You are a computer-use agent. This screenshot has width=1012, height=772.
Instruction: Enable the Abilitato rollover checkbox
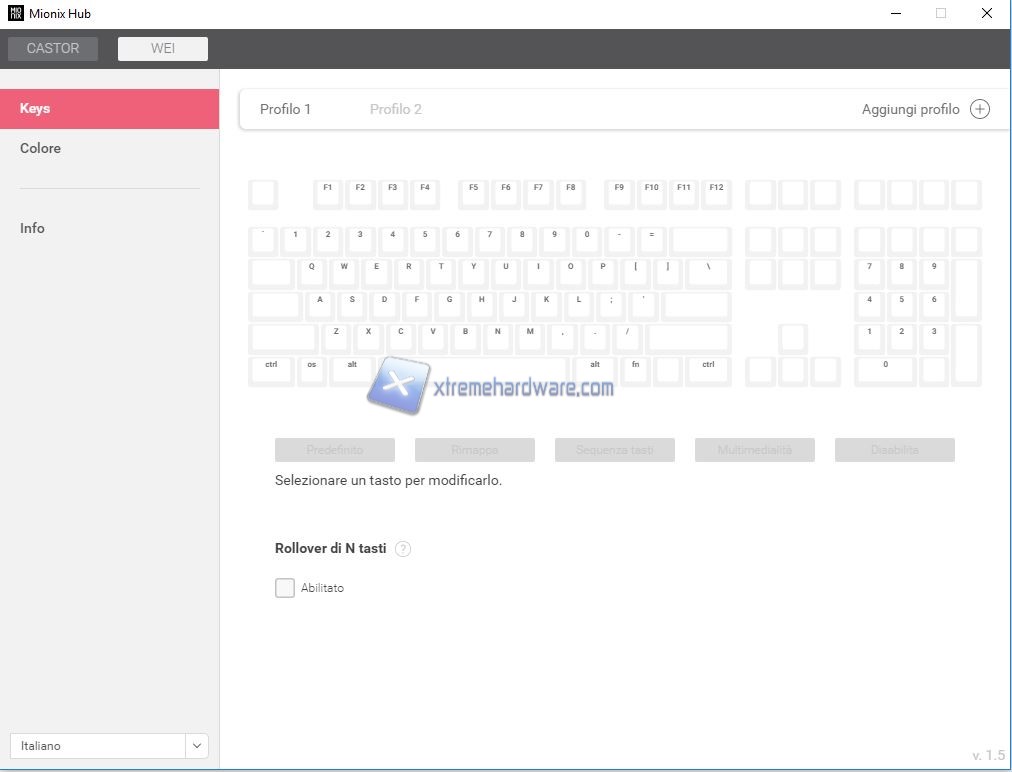[x=285, y=588]
